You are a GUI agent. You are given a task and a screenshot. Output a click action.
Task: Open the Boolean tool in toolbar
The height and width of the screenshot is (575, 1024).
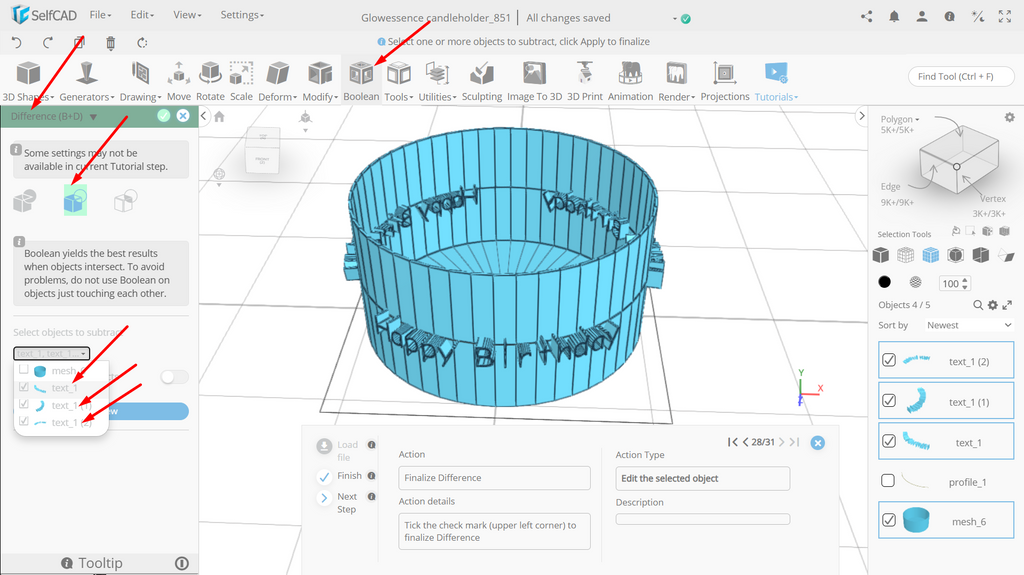point(361,81)
